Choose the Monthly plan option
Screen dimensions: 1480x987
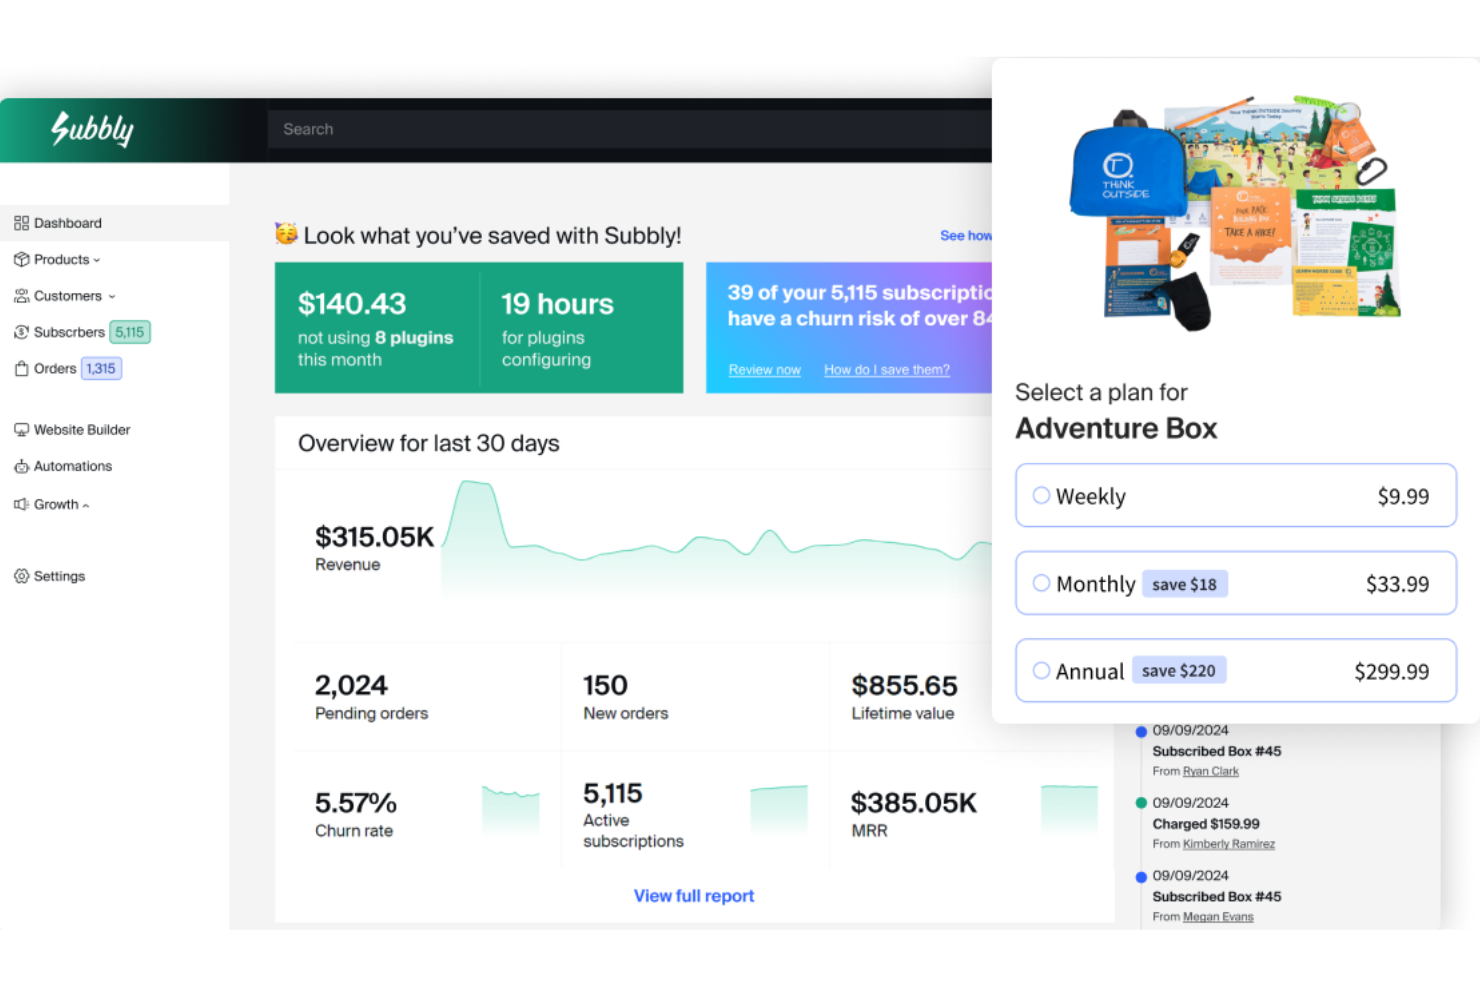click(x=1040, y=582)
